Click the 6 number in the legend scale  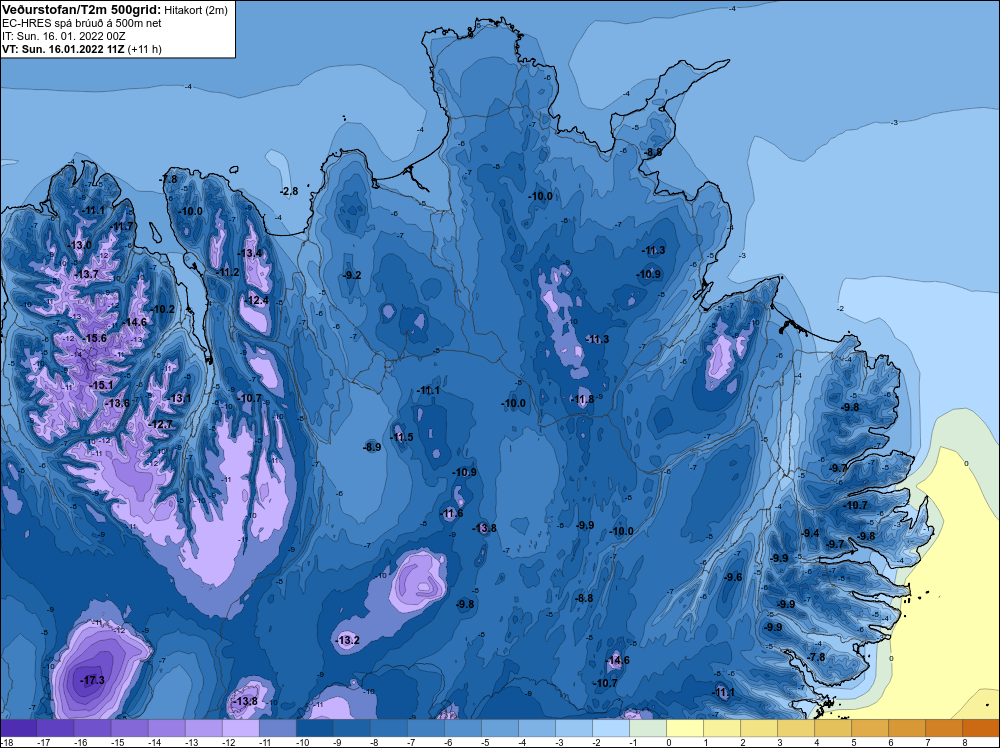click(x=891, y=742)
